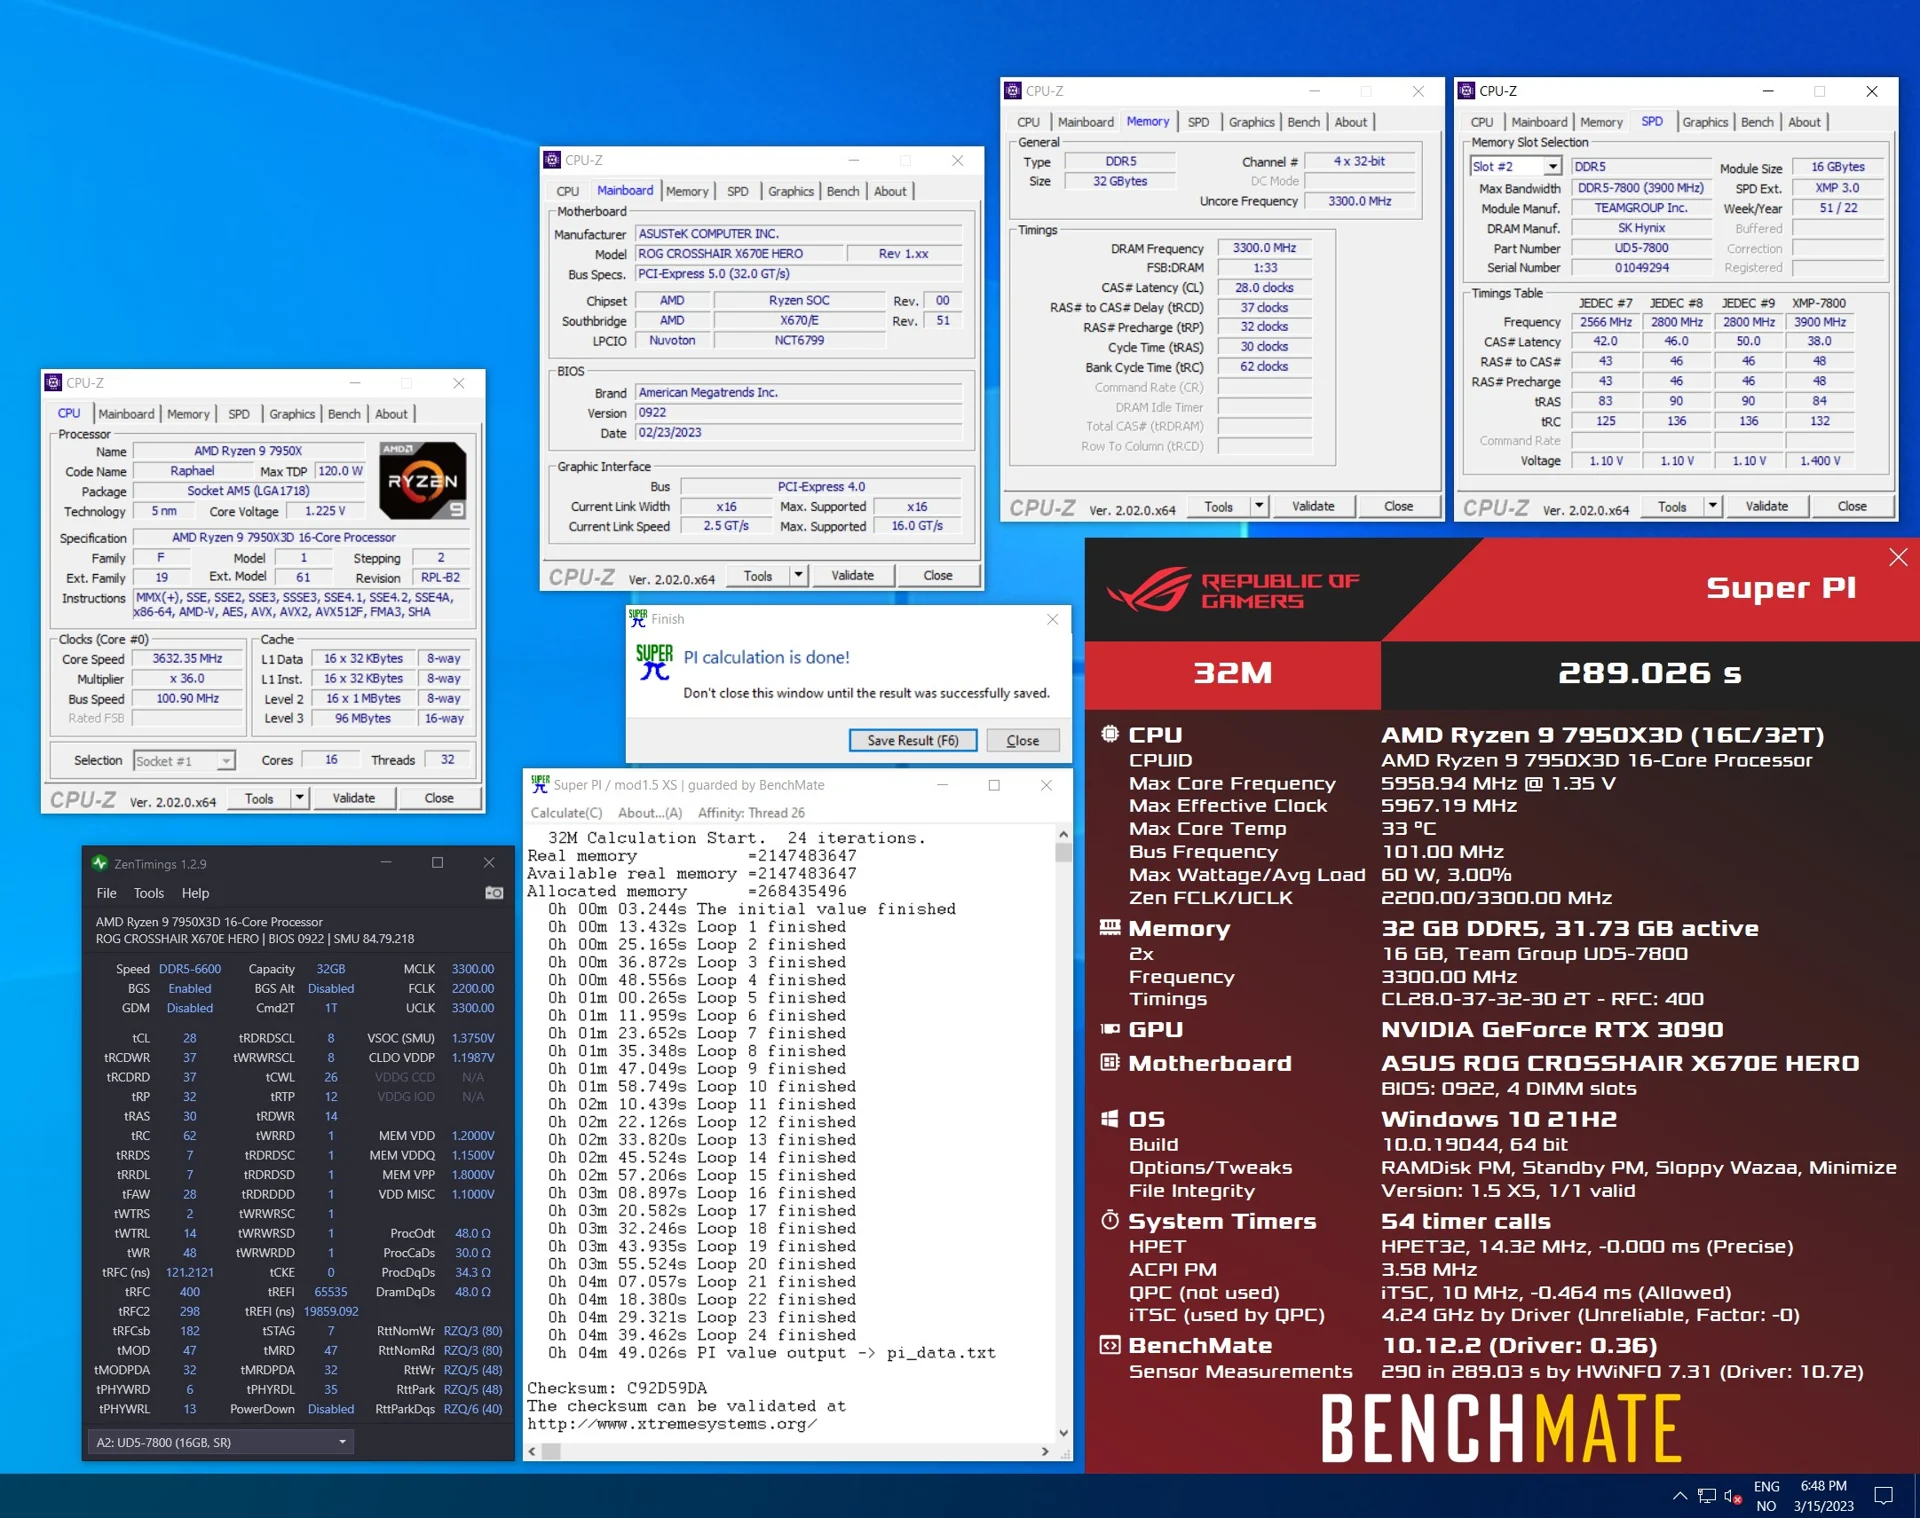Click the muted volume icon in system tray
1920x1518 pixels.
coord(1734,1496)
